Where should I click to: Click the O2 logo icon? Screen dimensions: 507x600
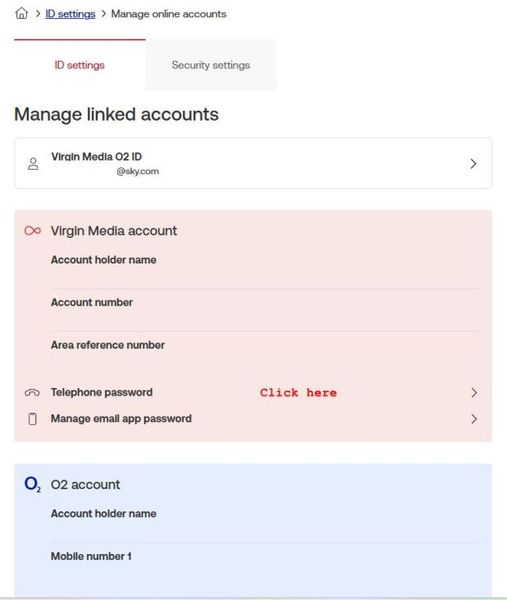[x=33, y=484]
